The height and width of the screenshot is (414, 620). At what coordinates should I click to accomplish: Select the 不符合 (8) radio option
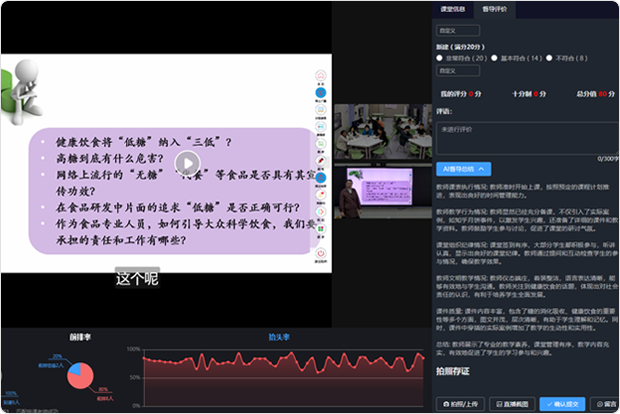point(547,58)
